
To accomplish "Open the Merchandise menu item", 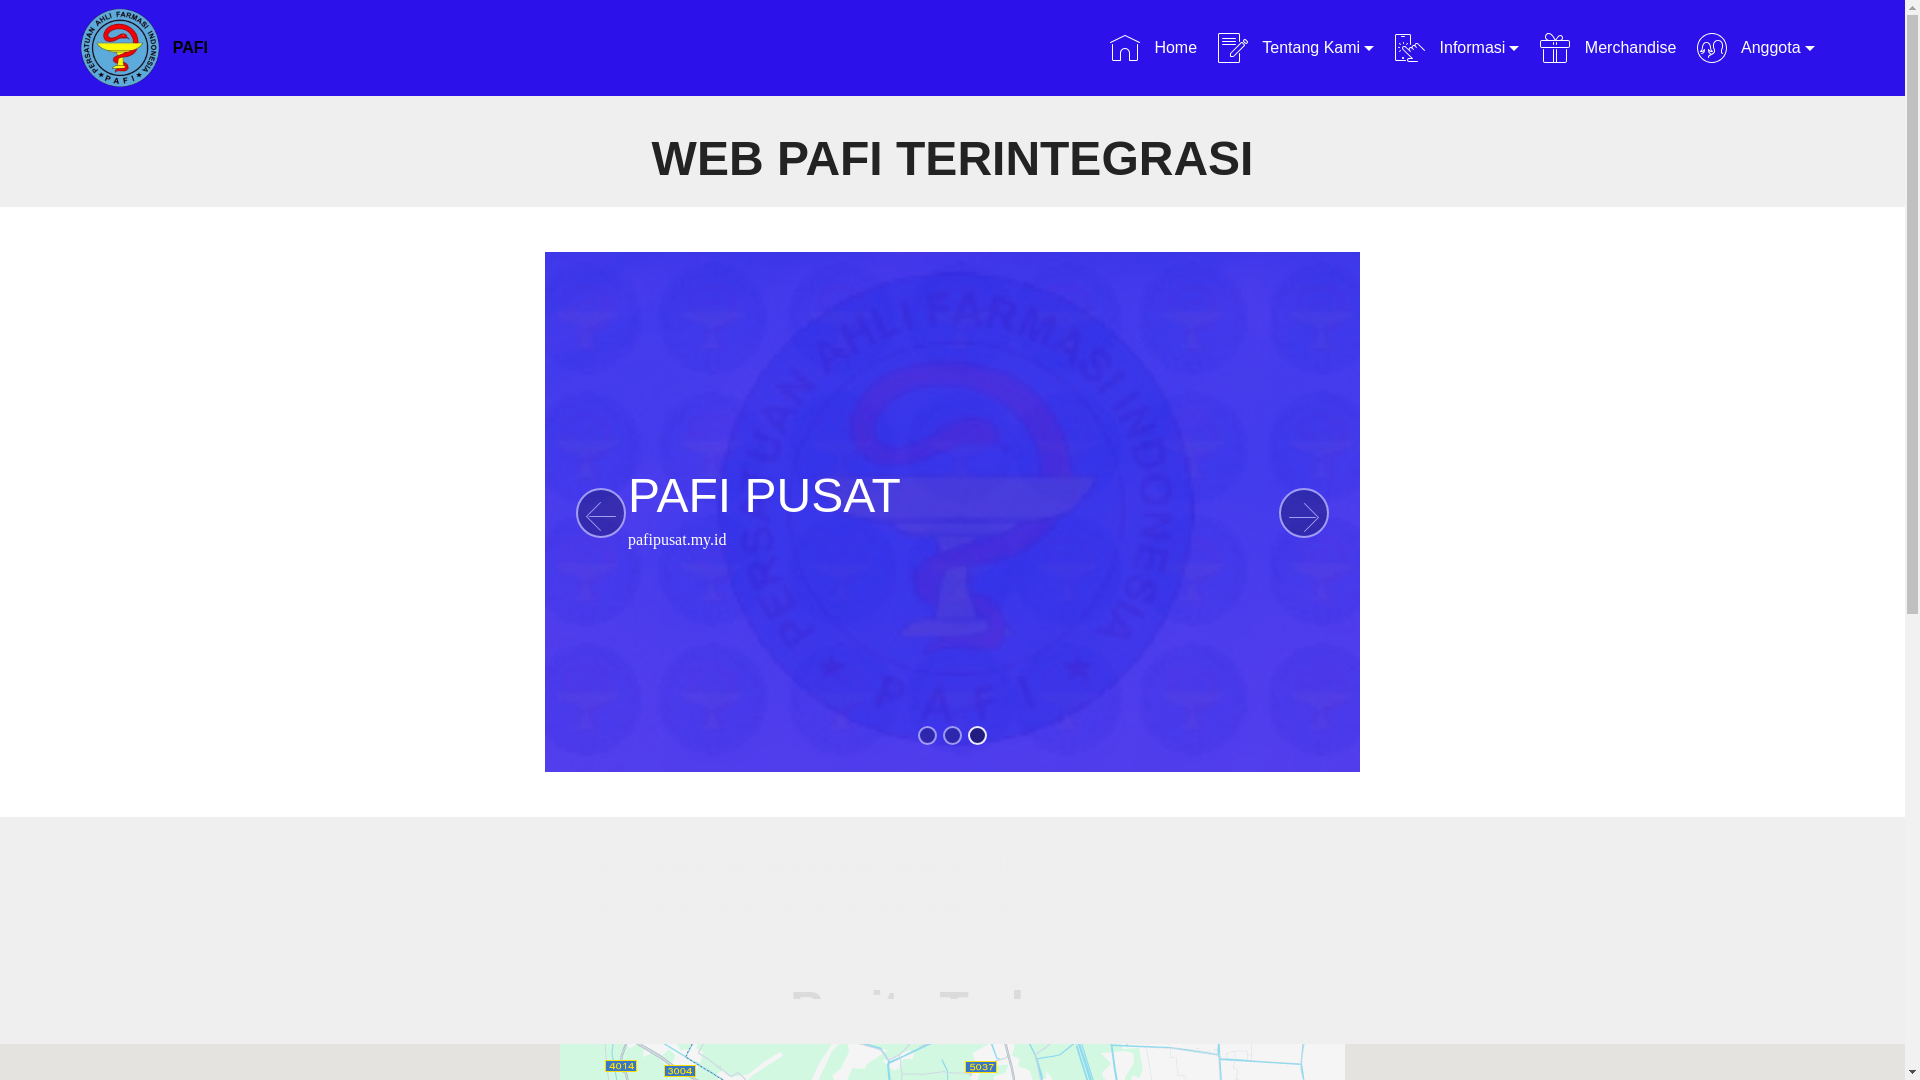I will [x=1608, y=48].
